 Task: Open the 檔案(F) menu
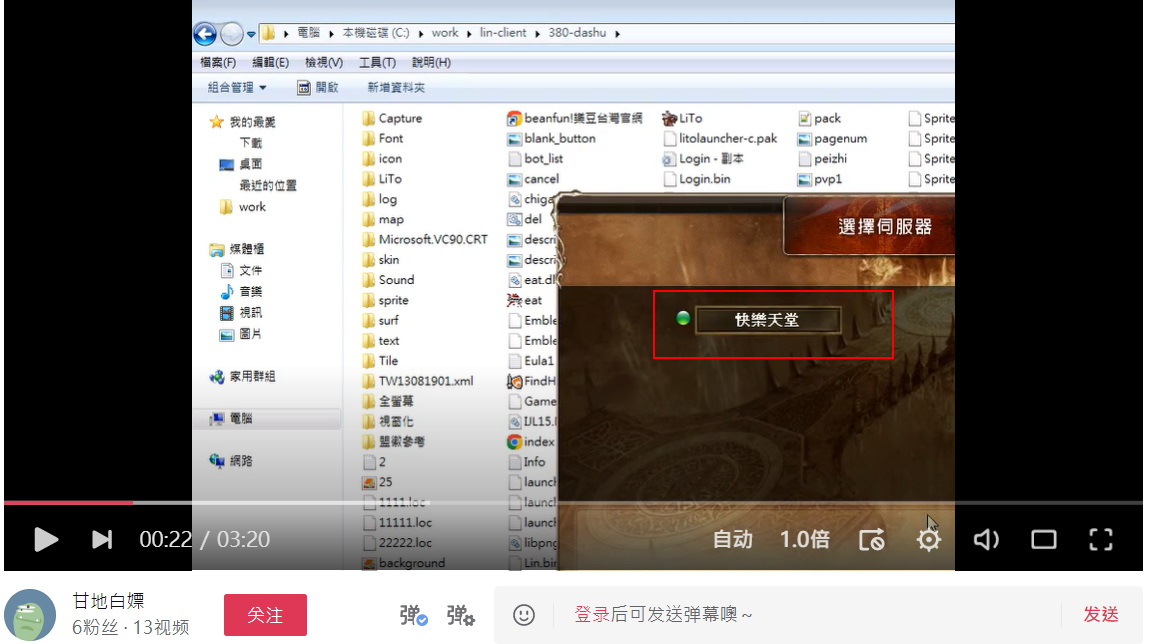coord(218,63)
